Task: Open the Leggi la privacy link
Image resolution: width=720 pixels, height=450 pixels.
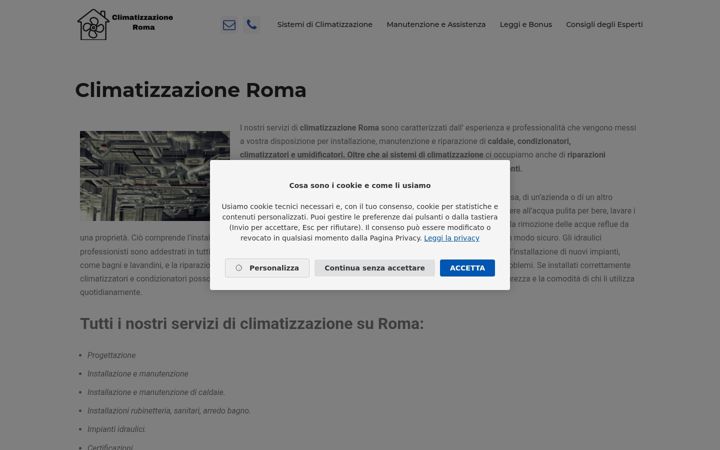Action: (451, 238)
